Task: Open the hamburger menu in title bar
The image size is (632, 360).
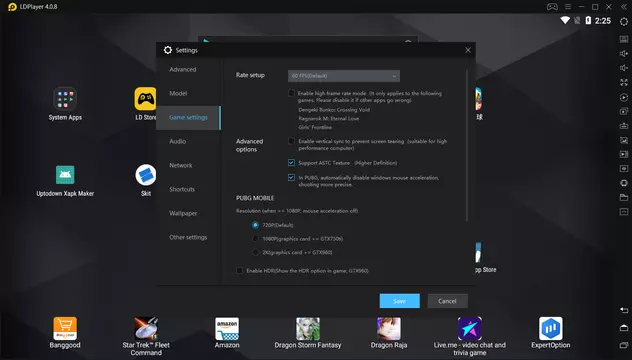Action: pos(568,7)
